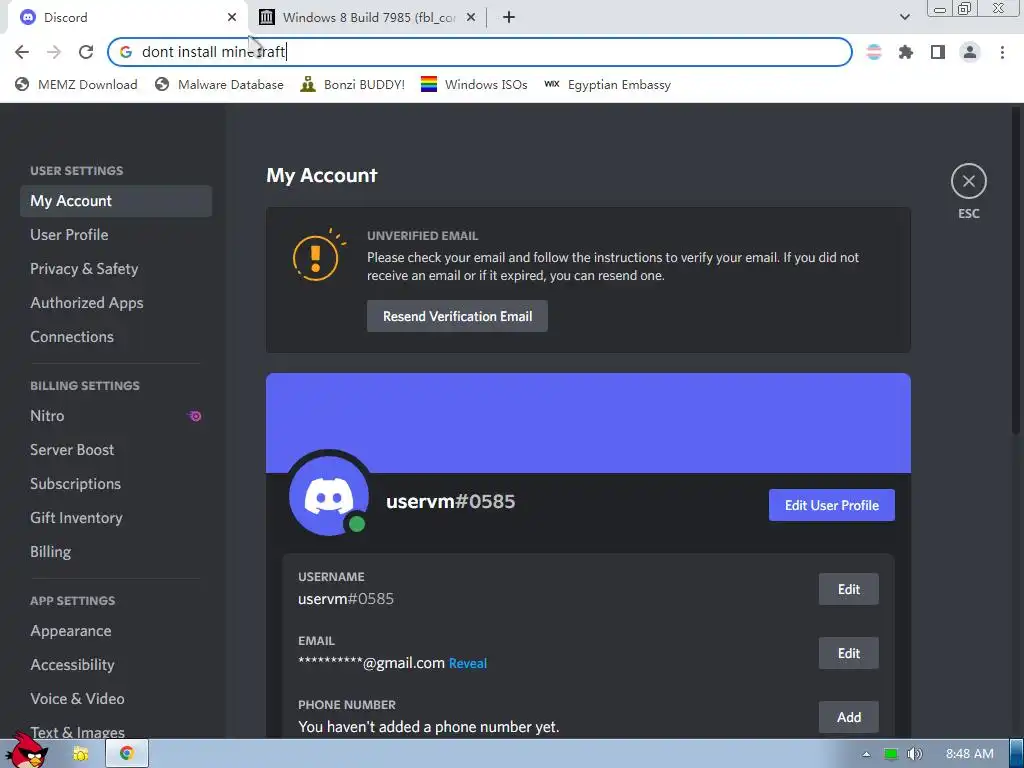1024x768 pixels.
Task: Close the Windows 8 Build 7985 tab
Action: coord(470,18)
